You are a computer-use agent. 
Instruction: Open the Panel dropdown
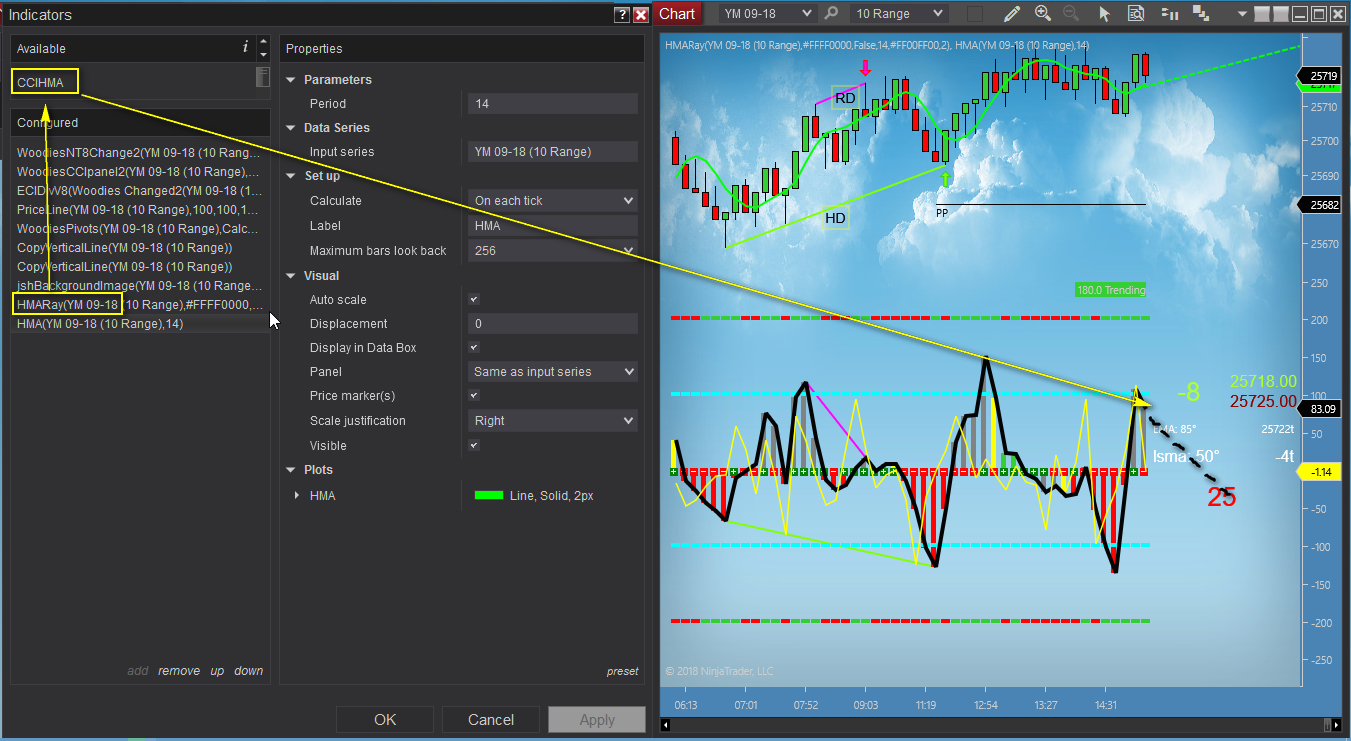coord(553,372)
